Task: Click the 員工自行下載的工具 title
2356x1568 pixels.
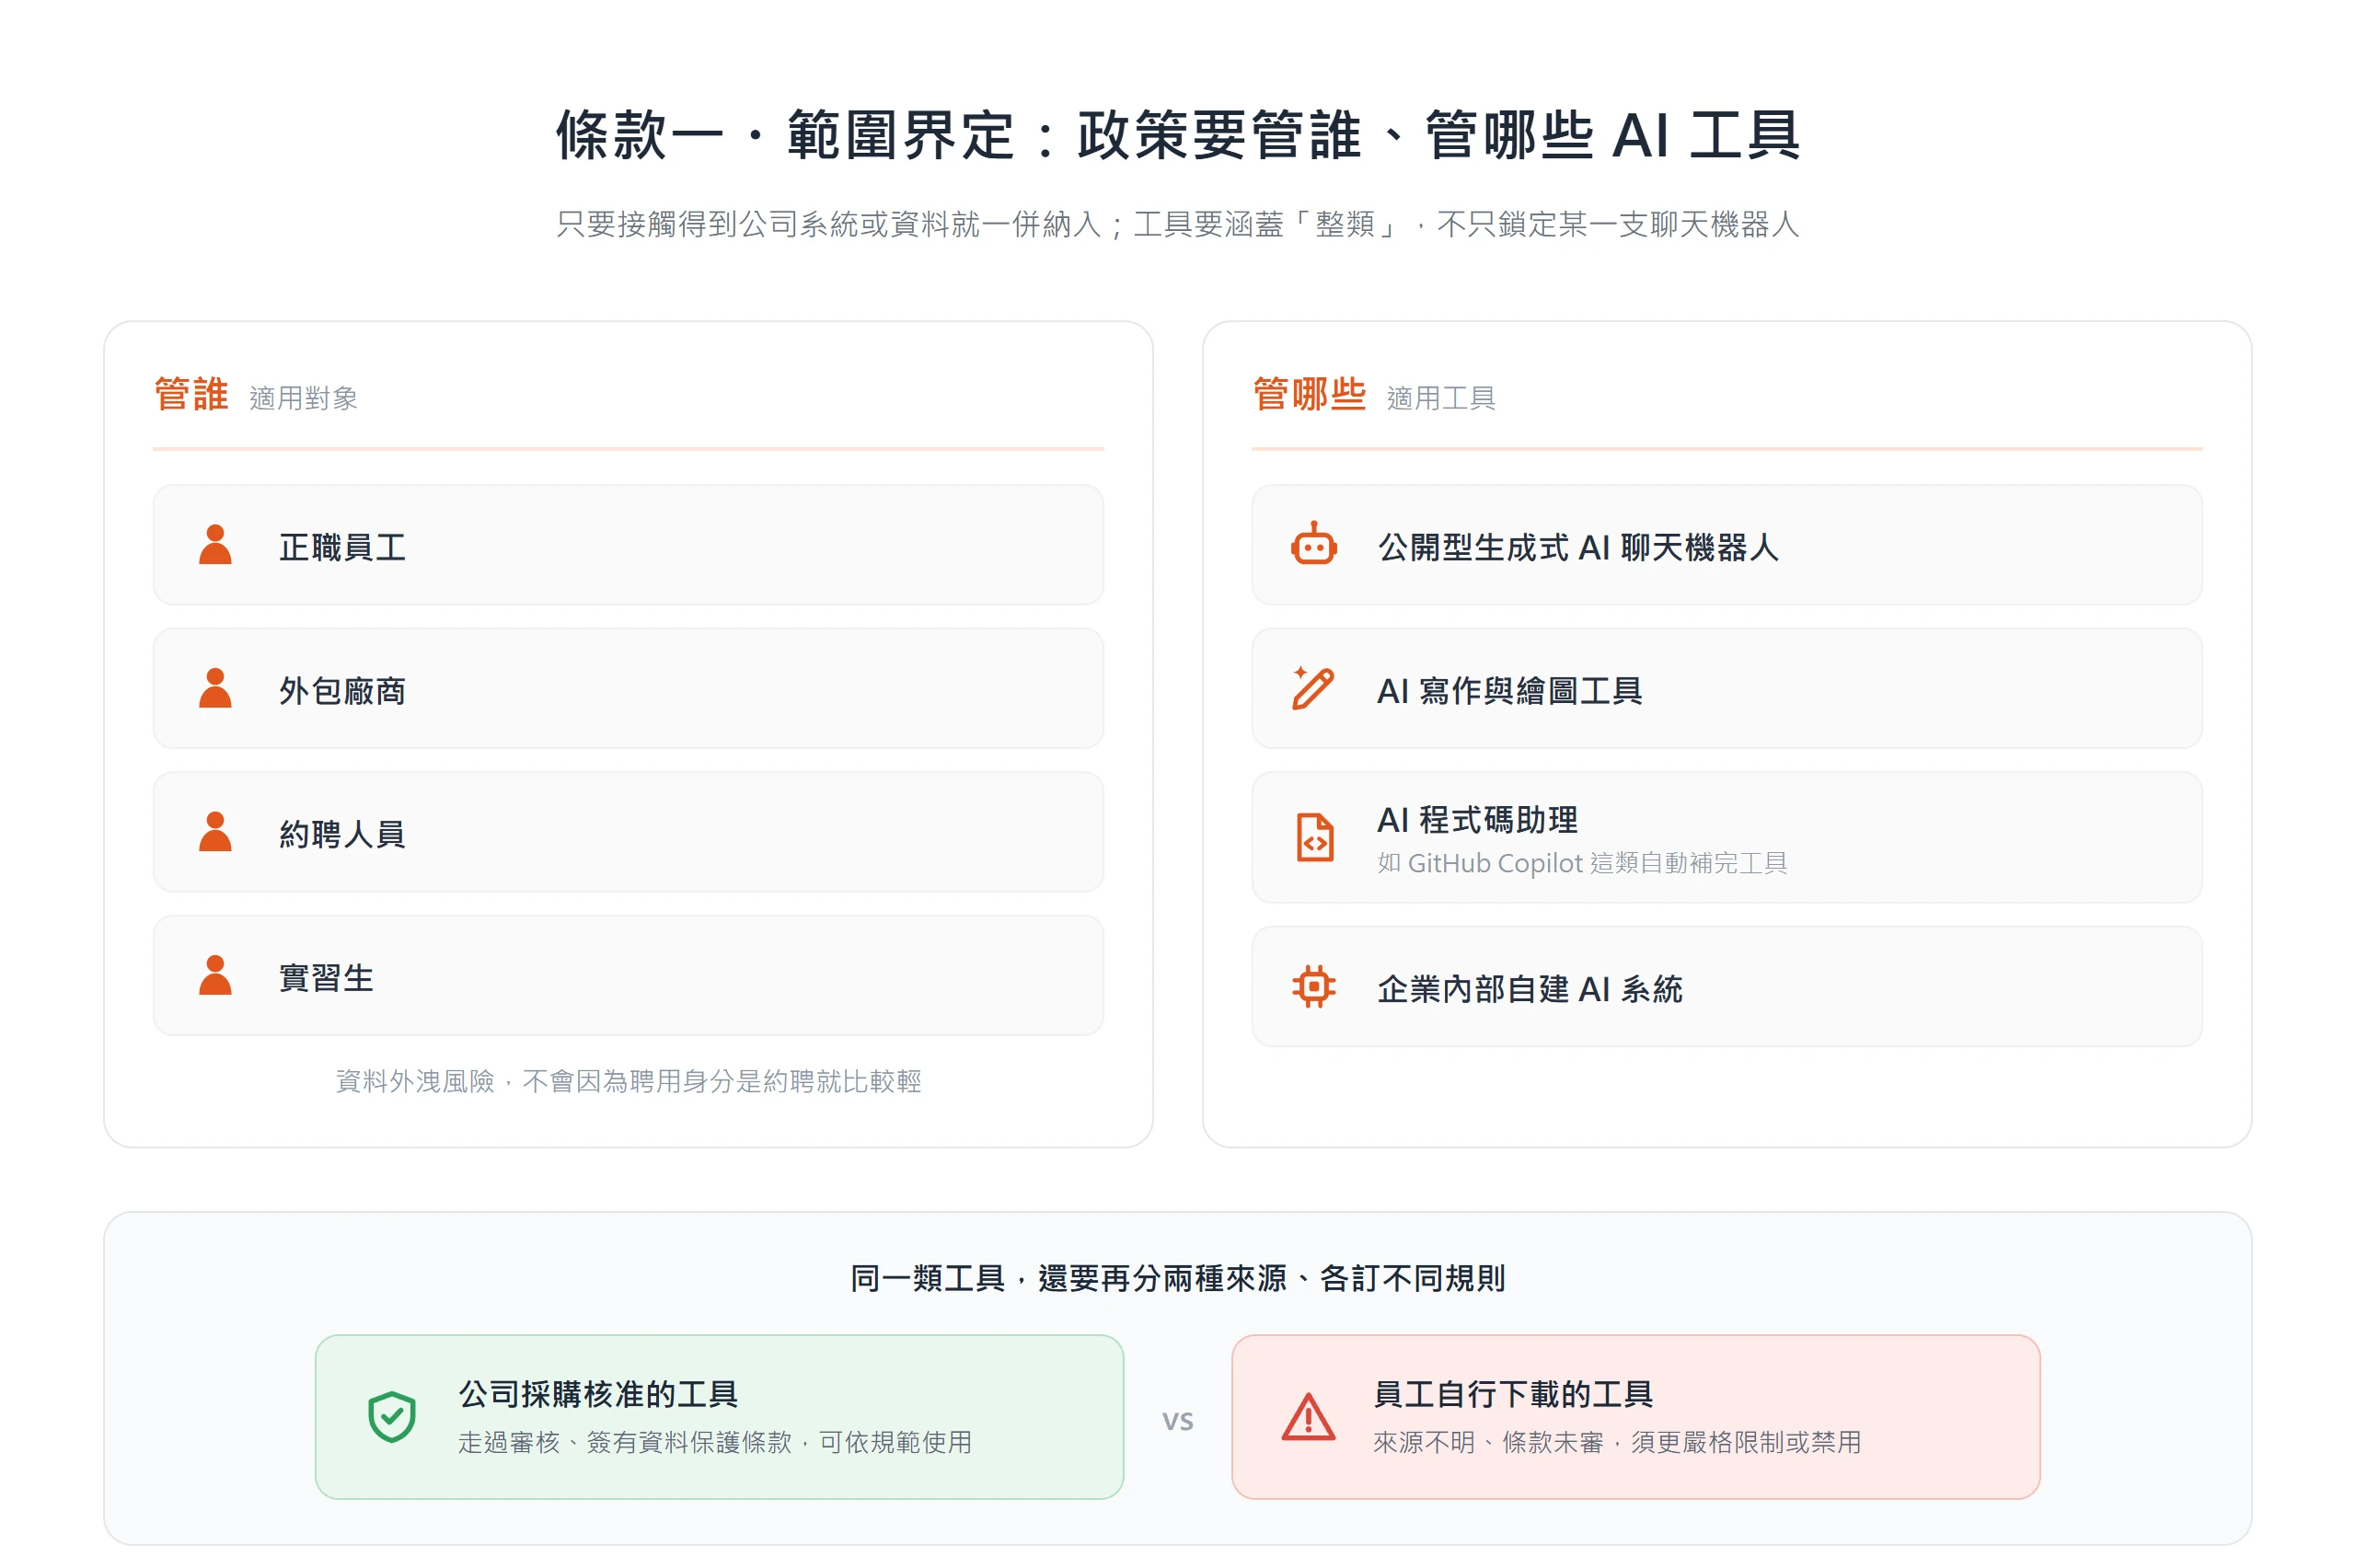Action: click(1513, 1394)
